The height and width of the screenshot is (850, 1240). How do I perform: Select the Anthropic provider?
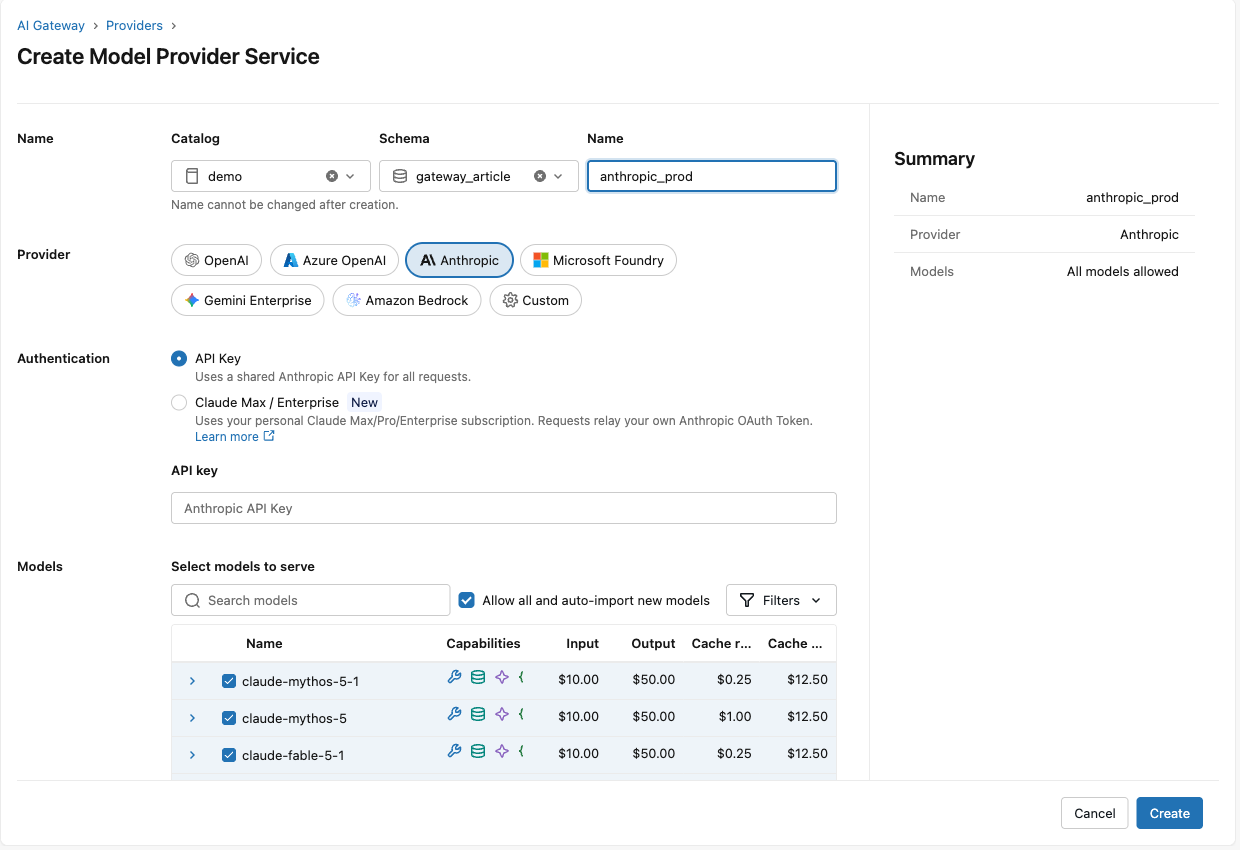click(459, 260)
